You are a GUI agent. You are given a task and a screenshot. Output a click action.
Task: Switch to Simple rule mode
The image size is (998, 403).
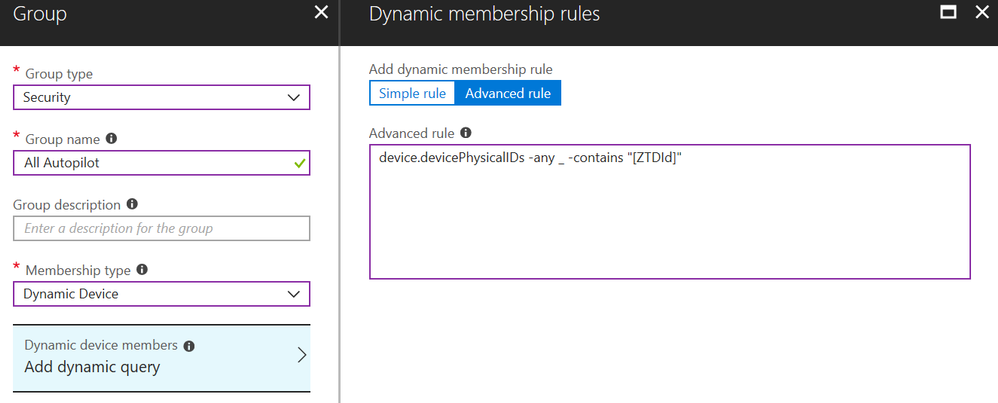pyautogui.click(x=412, y=93)
